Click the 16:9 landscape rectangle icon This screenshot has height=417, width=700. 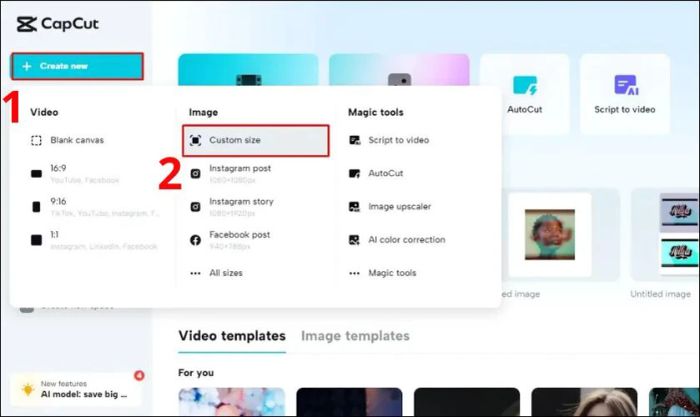click(x=36, y=174)
